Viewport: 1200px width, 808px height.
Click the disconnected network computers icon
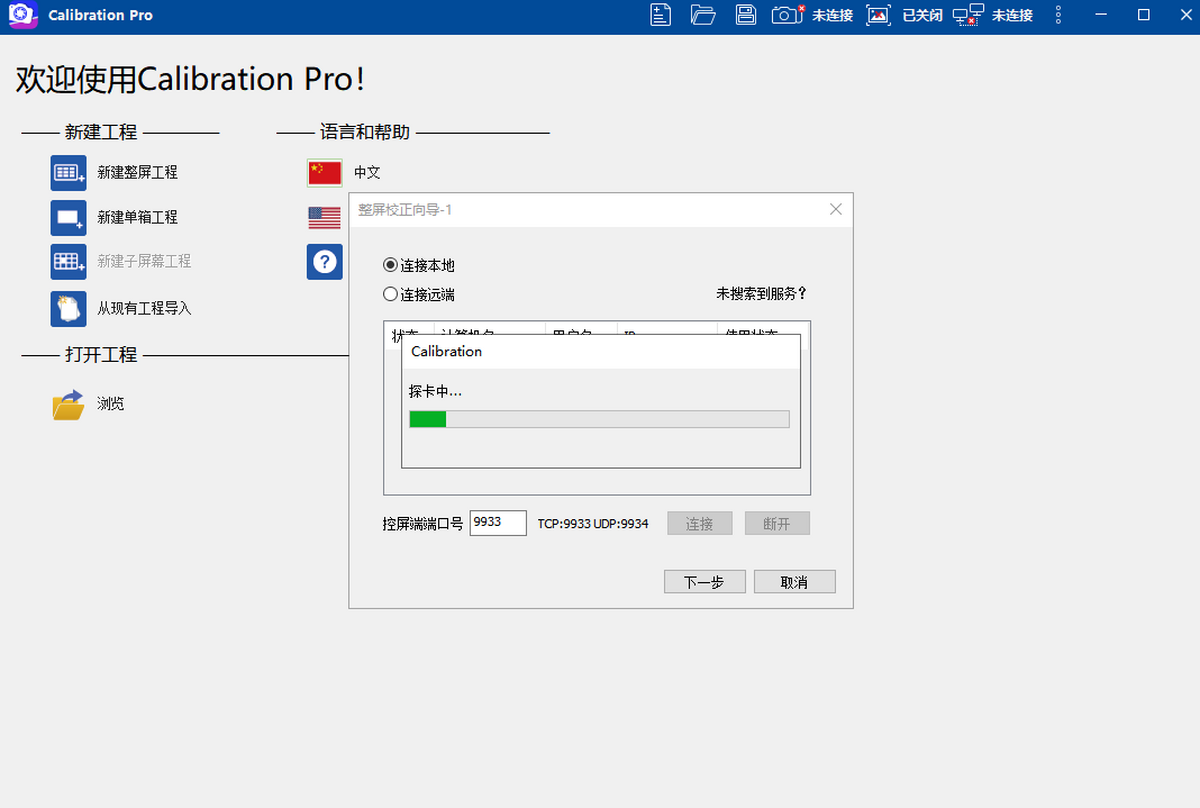pos(967,15)
